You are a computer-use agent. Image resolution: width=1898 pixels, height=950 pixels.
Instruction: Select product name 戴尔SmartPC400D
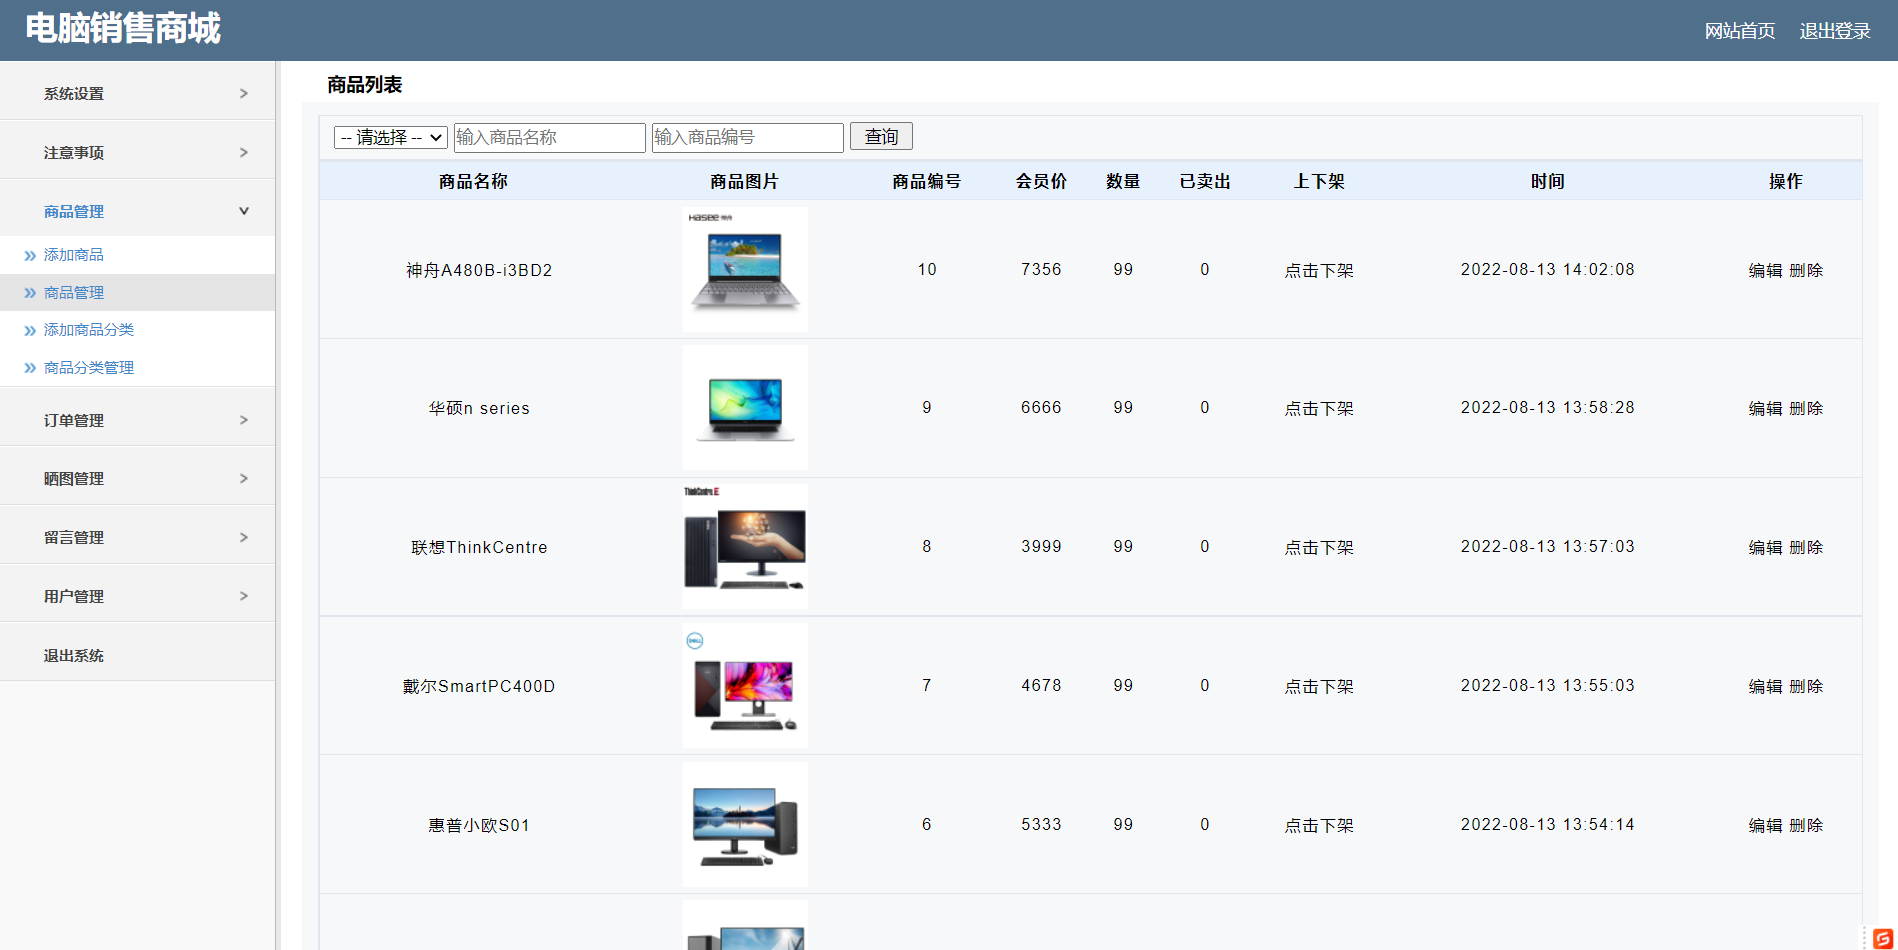(479, 686)
